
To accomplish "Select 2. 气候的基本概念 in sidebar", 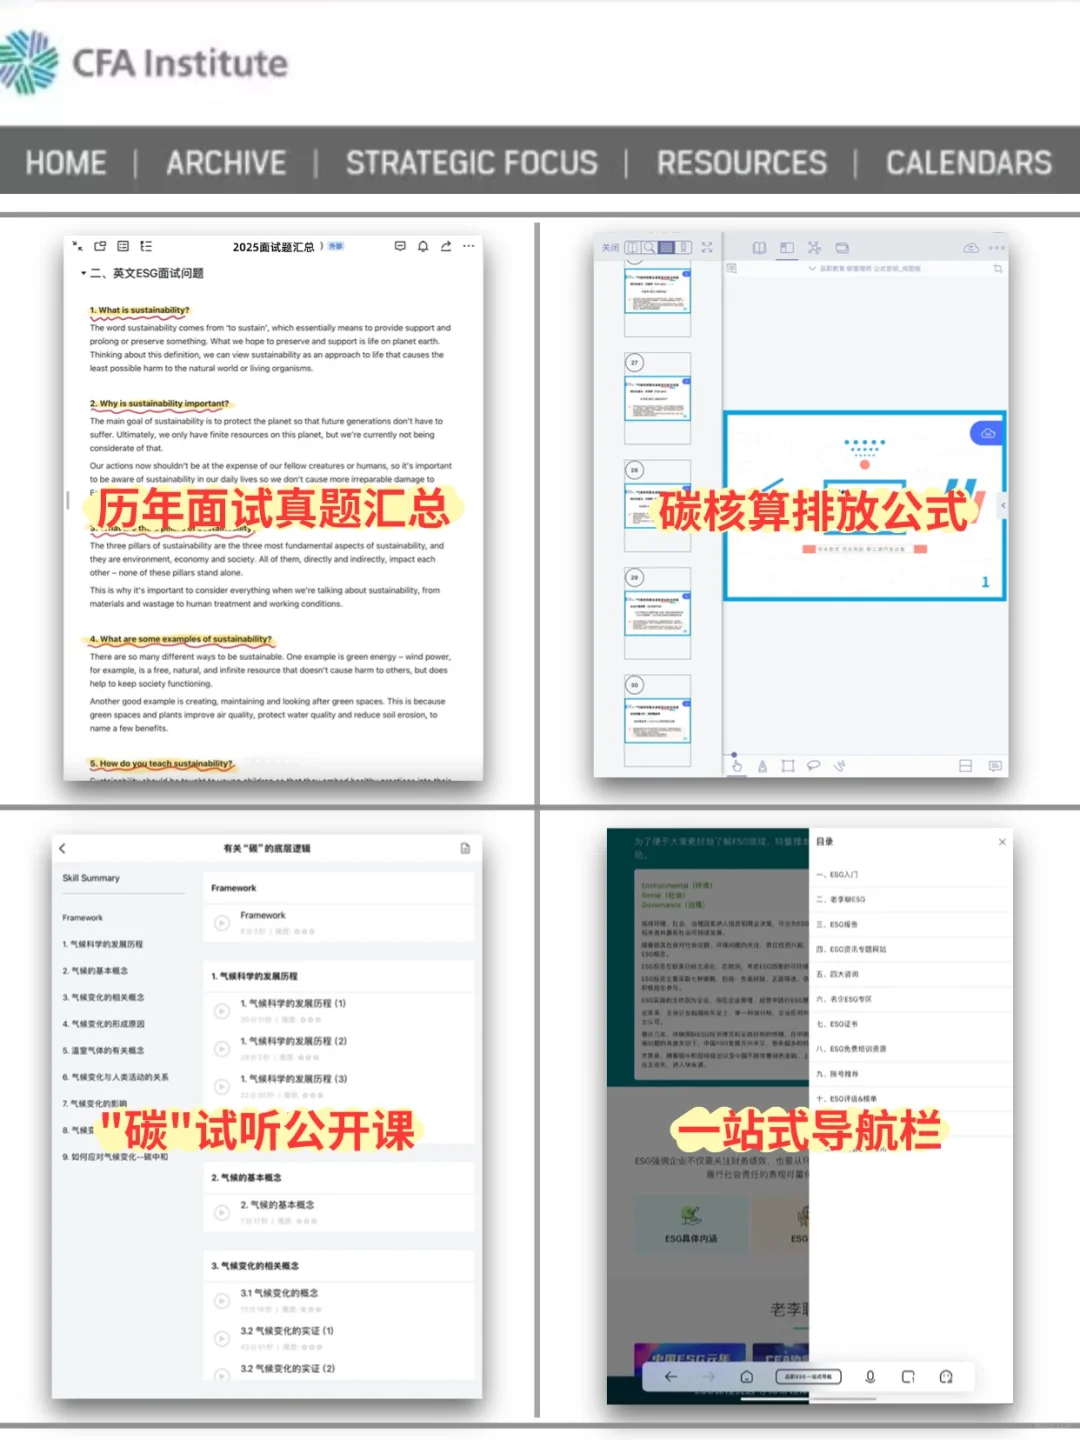I will click(x=95, y=971).
